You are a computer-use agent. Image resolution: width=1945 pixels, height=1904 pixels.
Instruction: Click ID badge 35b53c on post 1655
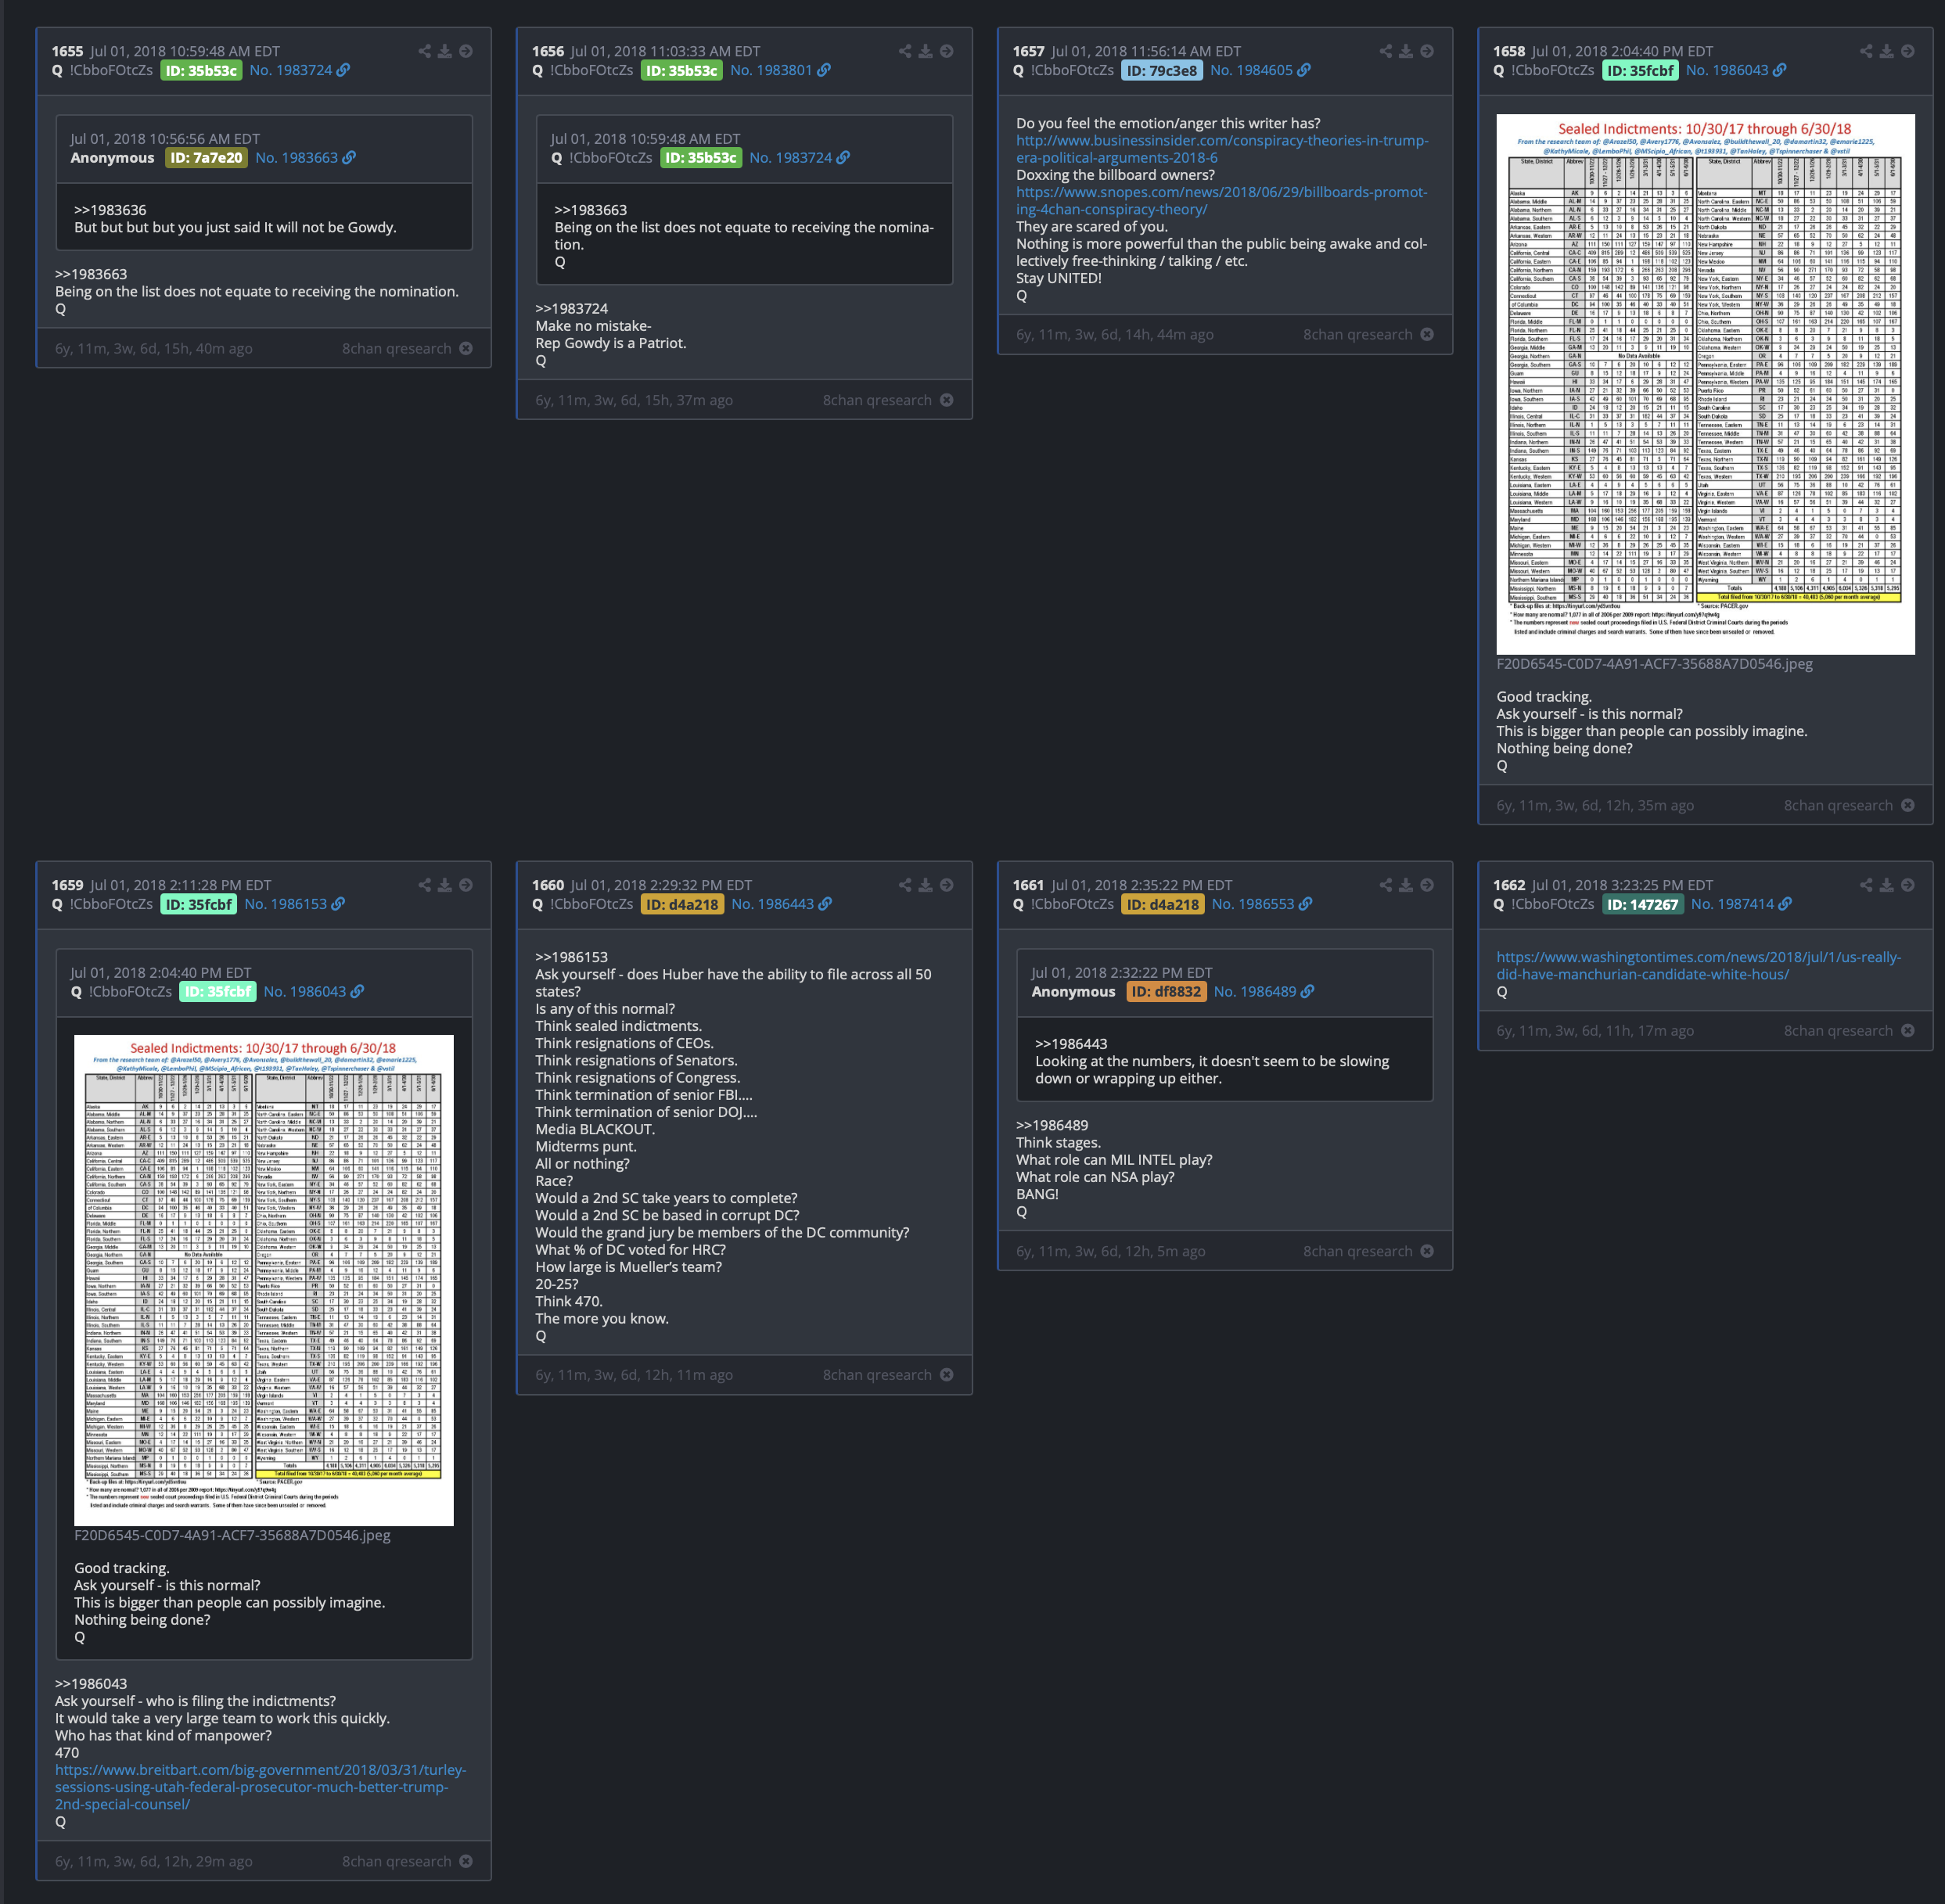[201, 70]
